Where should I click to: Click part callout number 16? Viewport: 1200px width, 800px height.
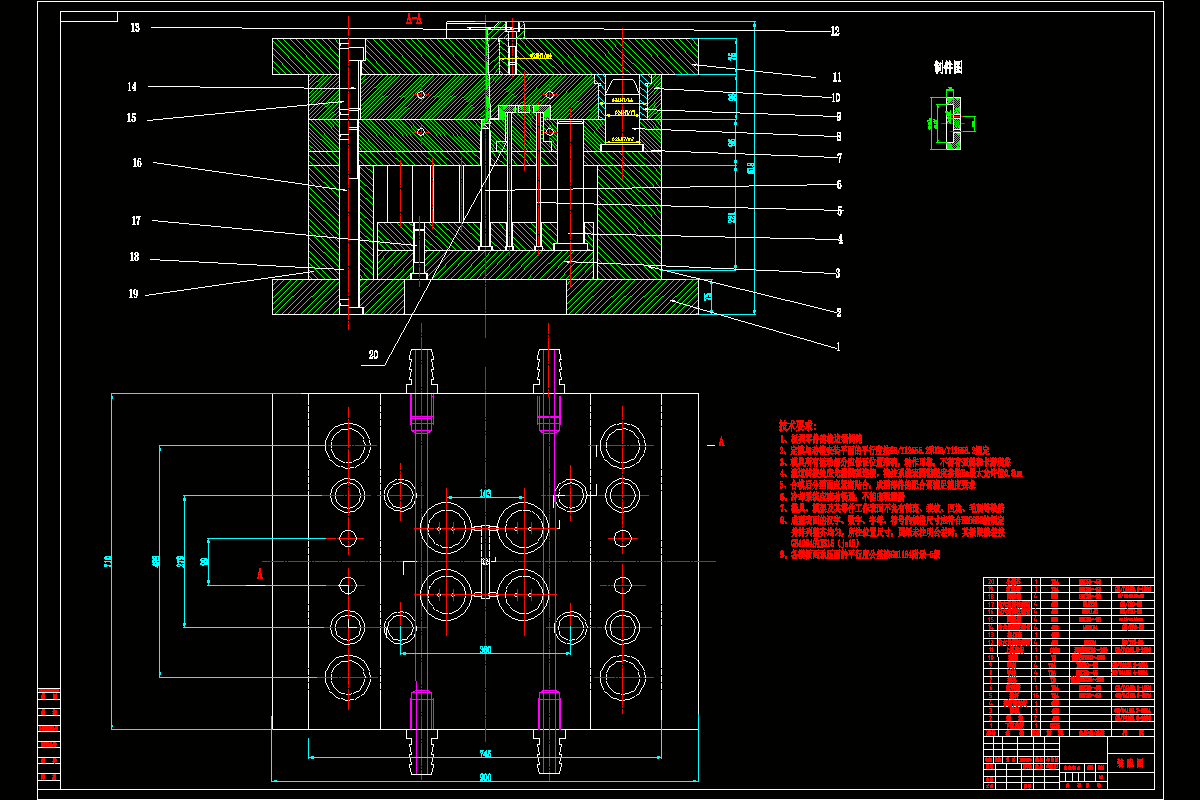[x=136, y=162]
